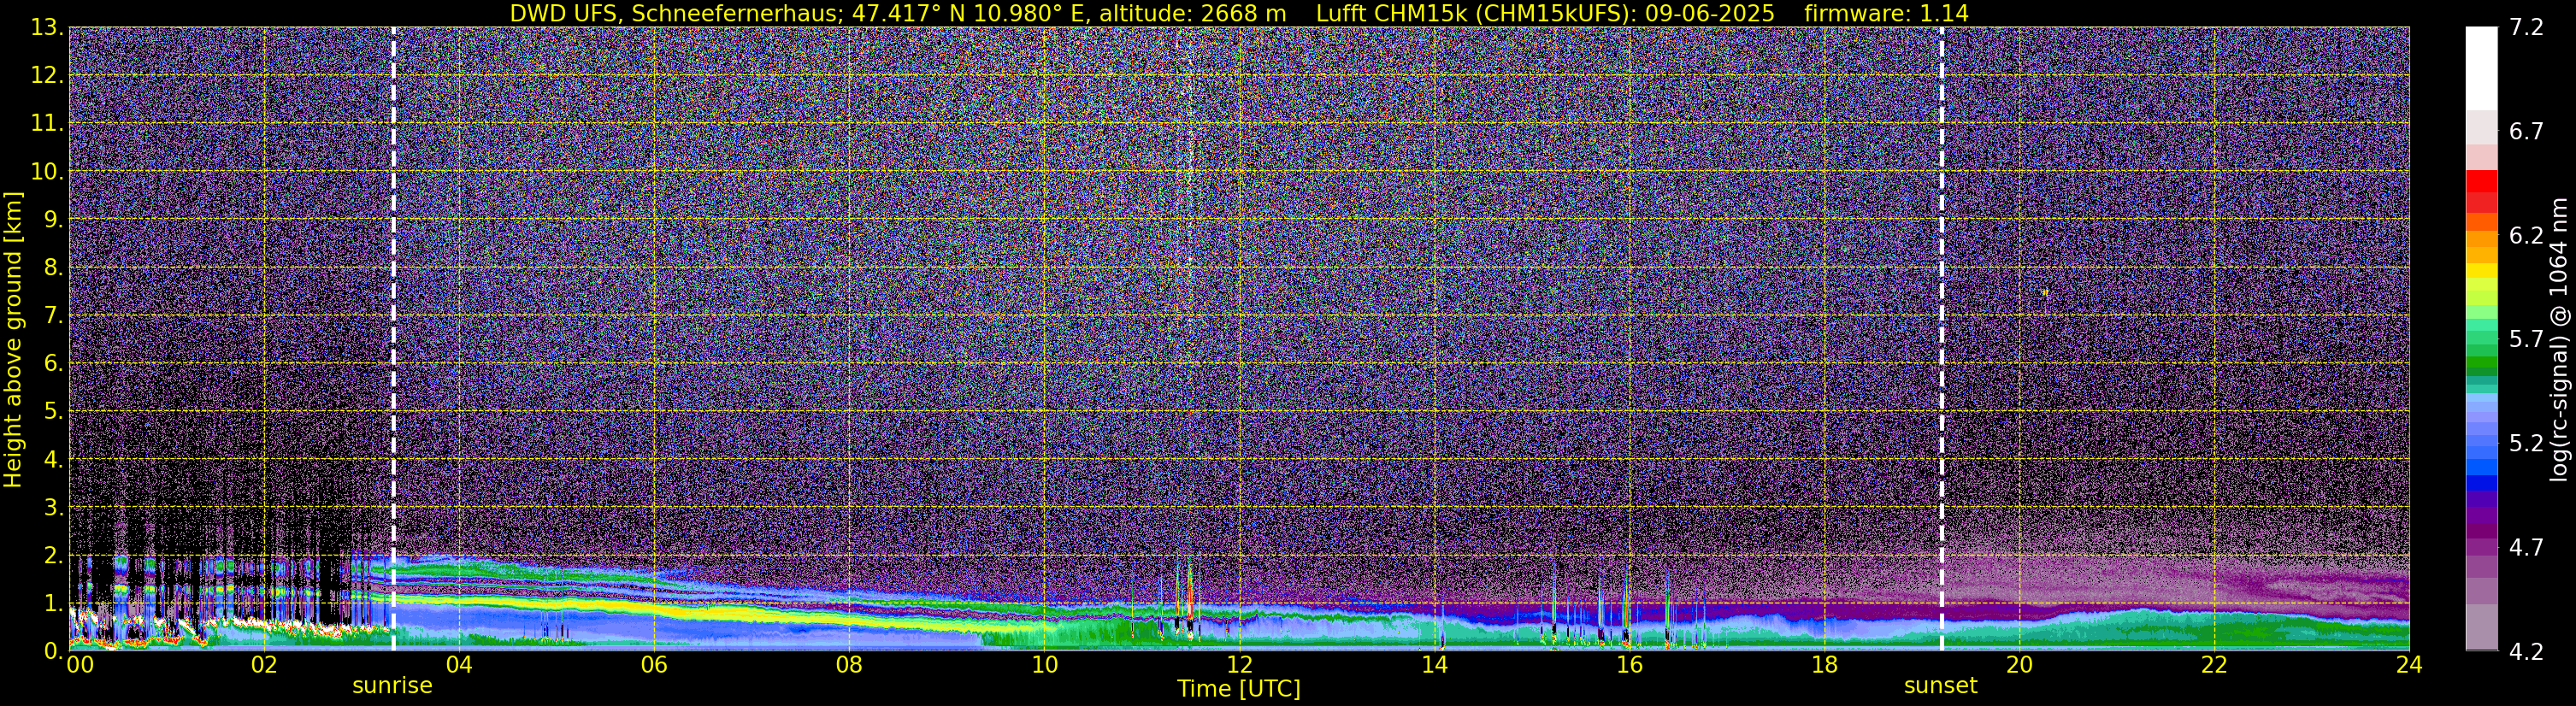Click the height axis tick label '8.'
This screenshot has height=706, width=2576.
click(x=53, y=267)
